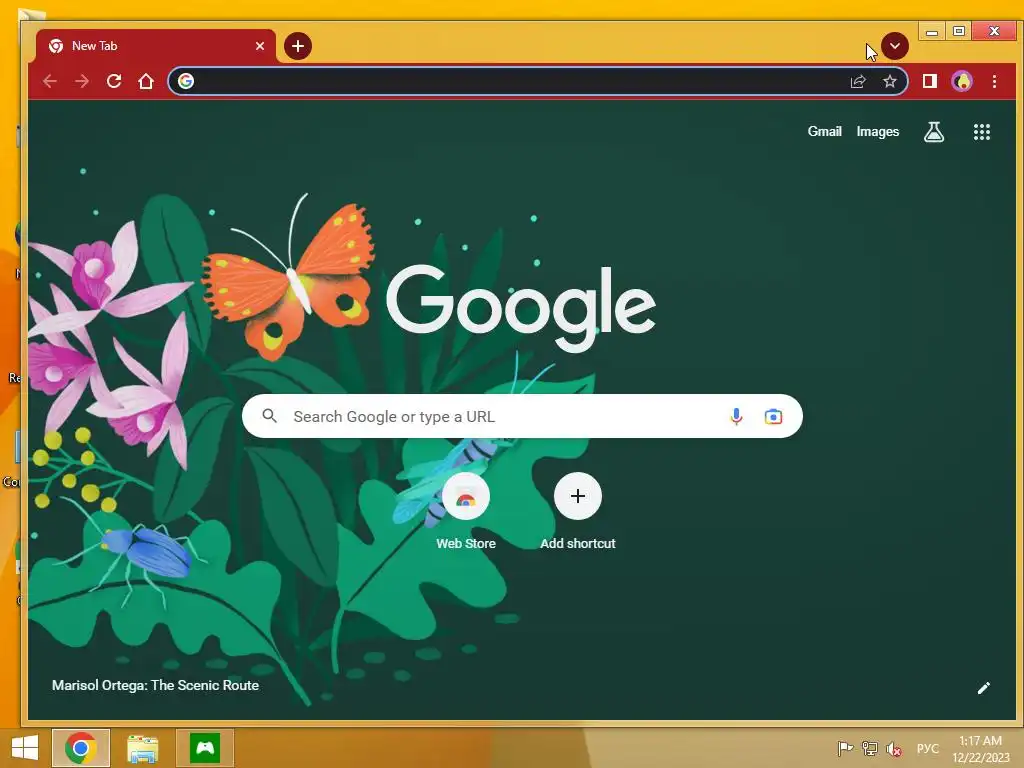Open Action Center flag in tray

point(845,748)
